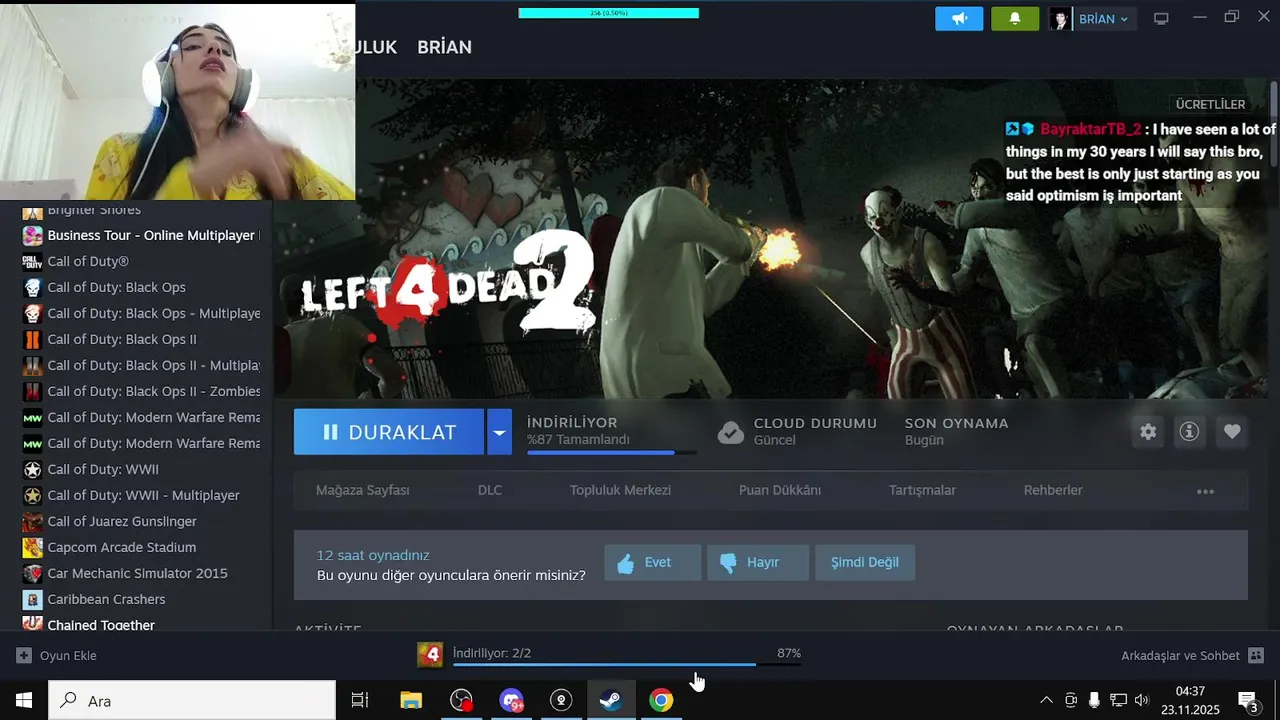Viewport: 1280px width, 720px height.
Task: Open Task View on taskbar
Action: coord(360,700)
